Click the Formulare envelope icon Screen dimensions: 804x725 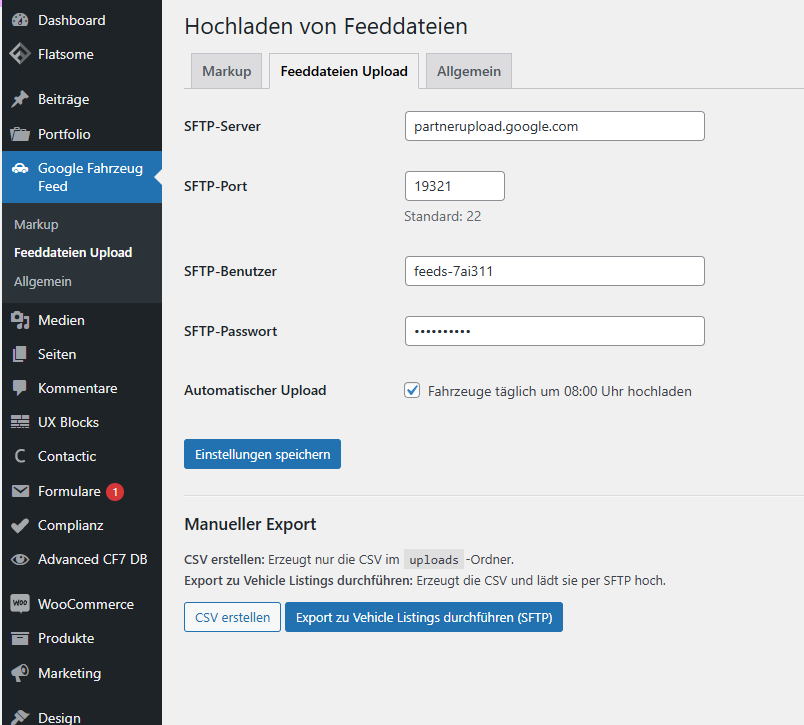coord(20,491)
